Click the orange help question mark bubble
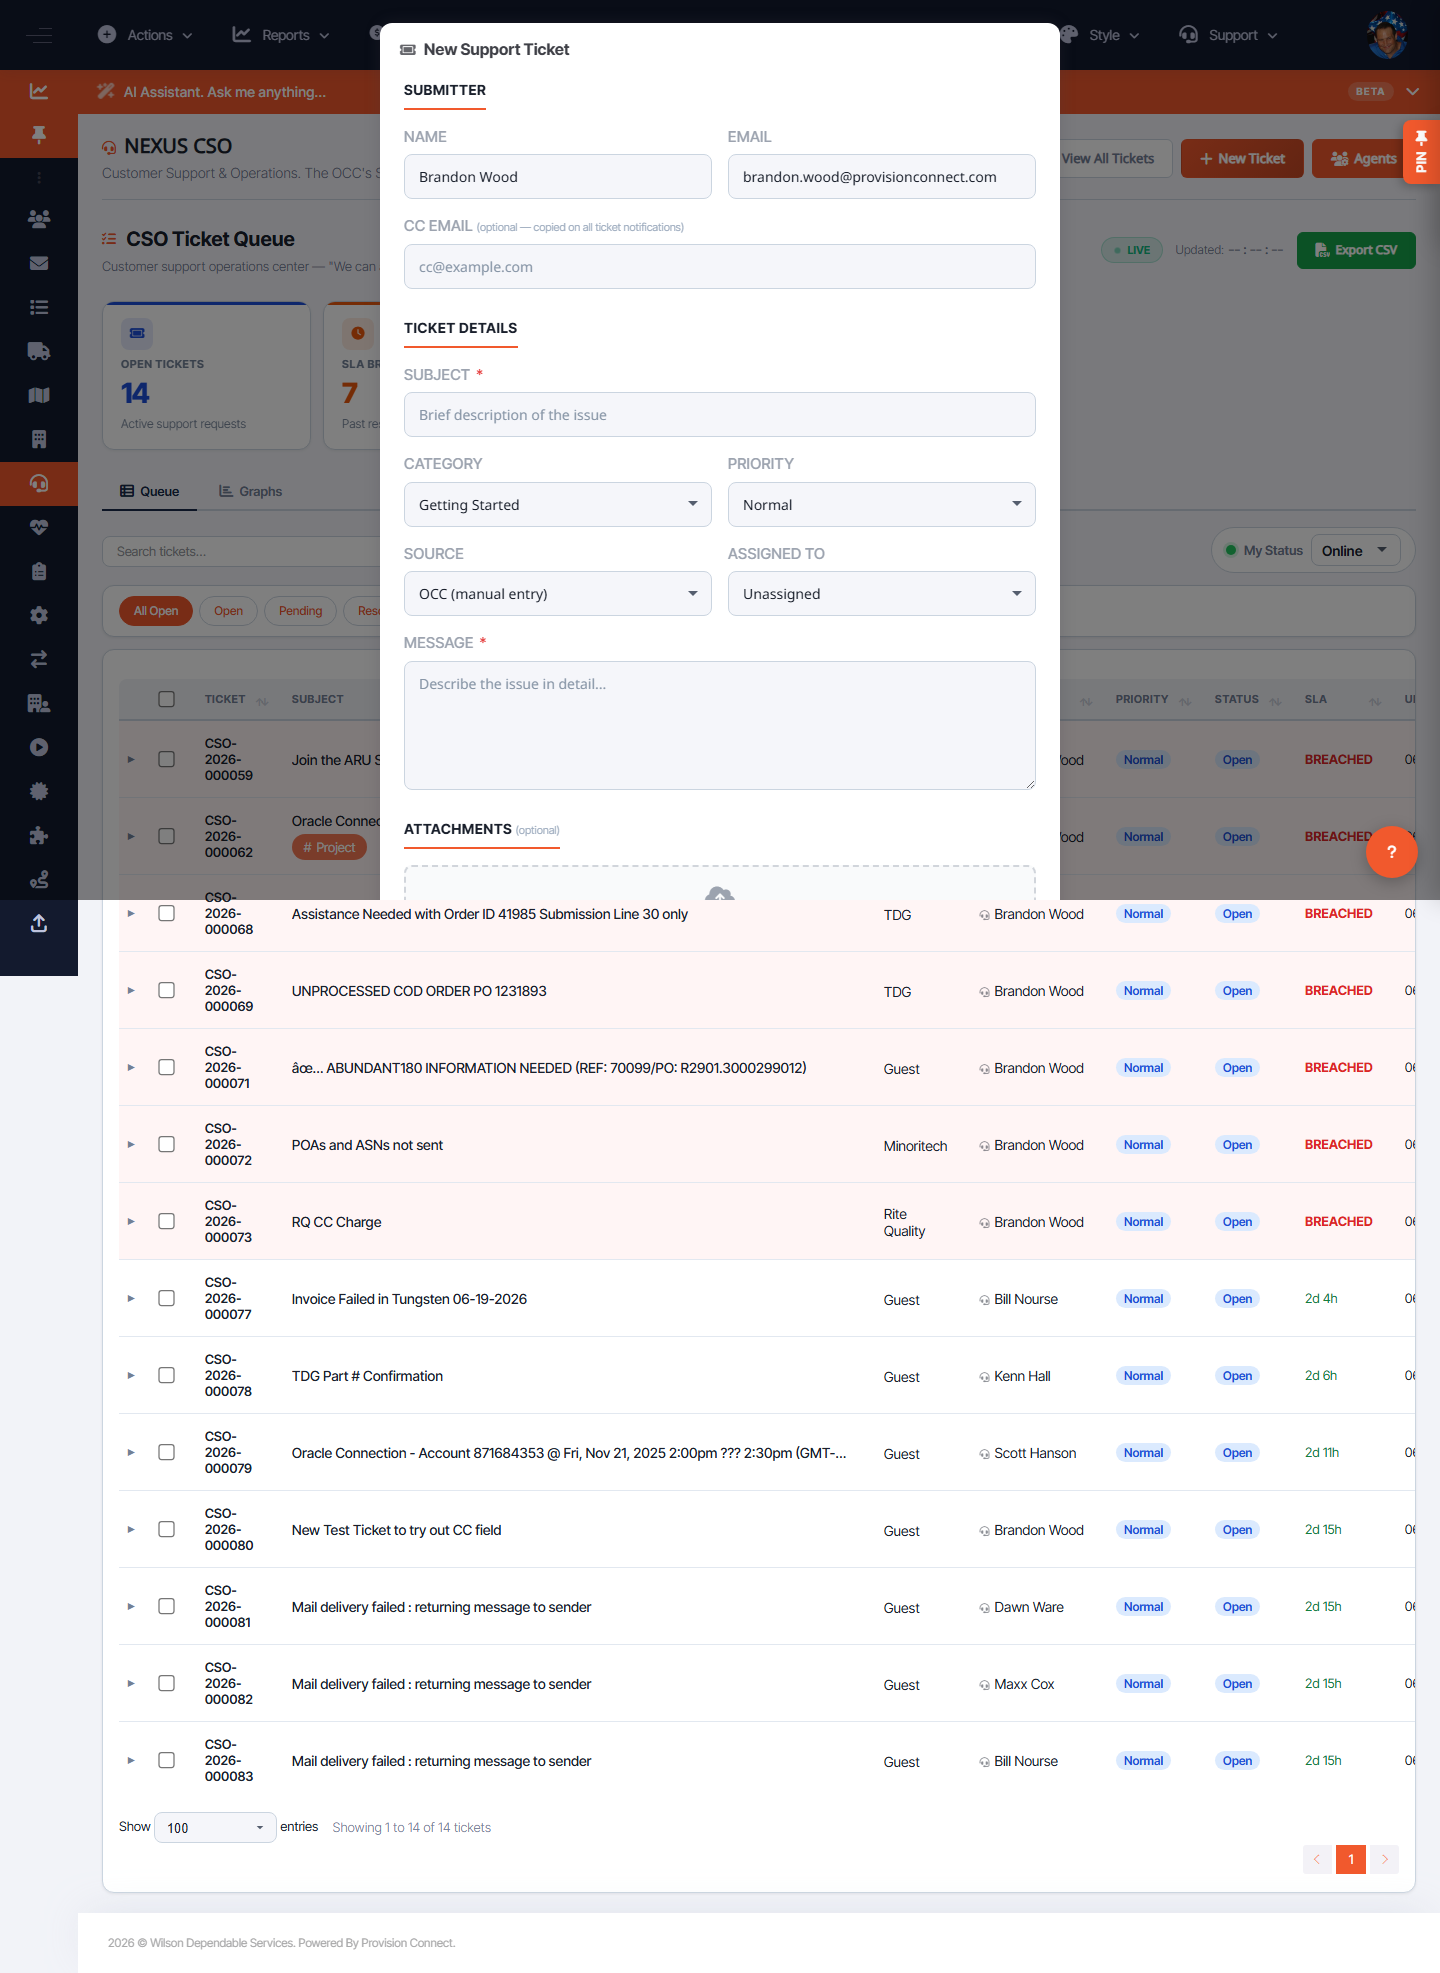Screen dimensions: 1440x1973 pyautogui.click(x=1391, y=852)
